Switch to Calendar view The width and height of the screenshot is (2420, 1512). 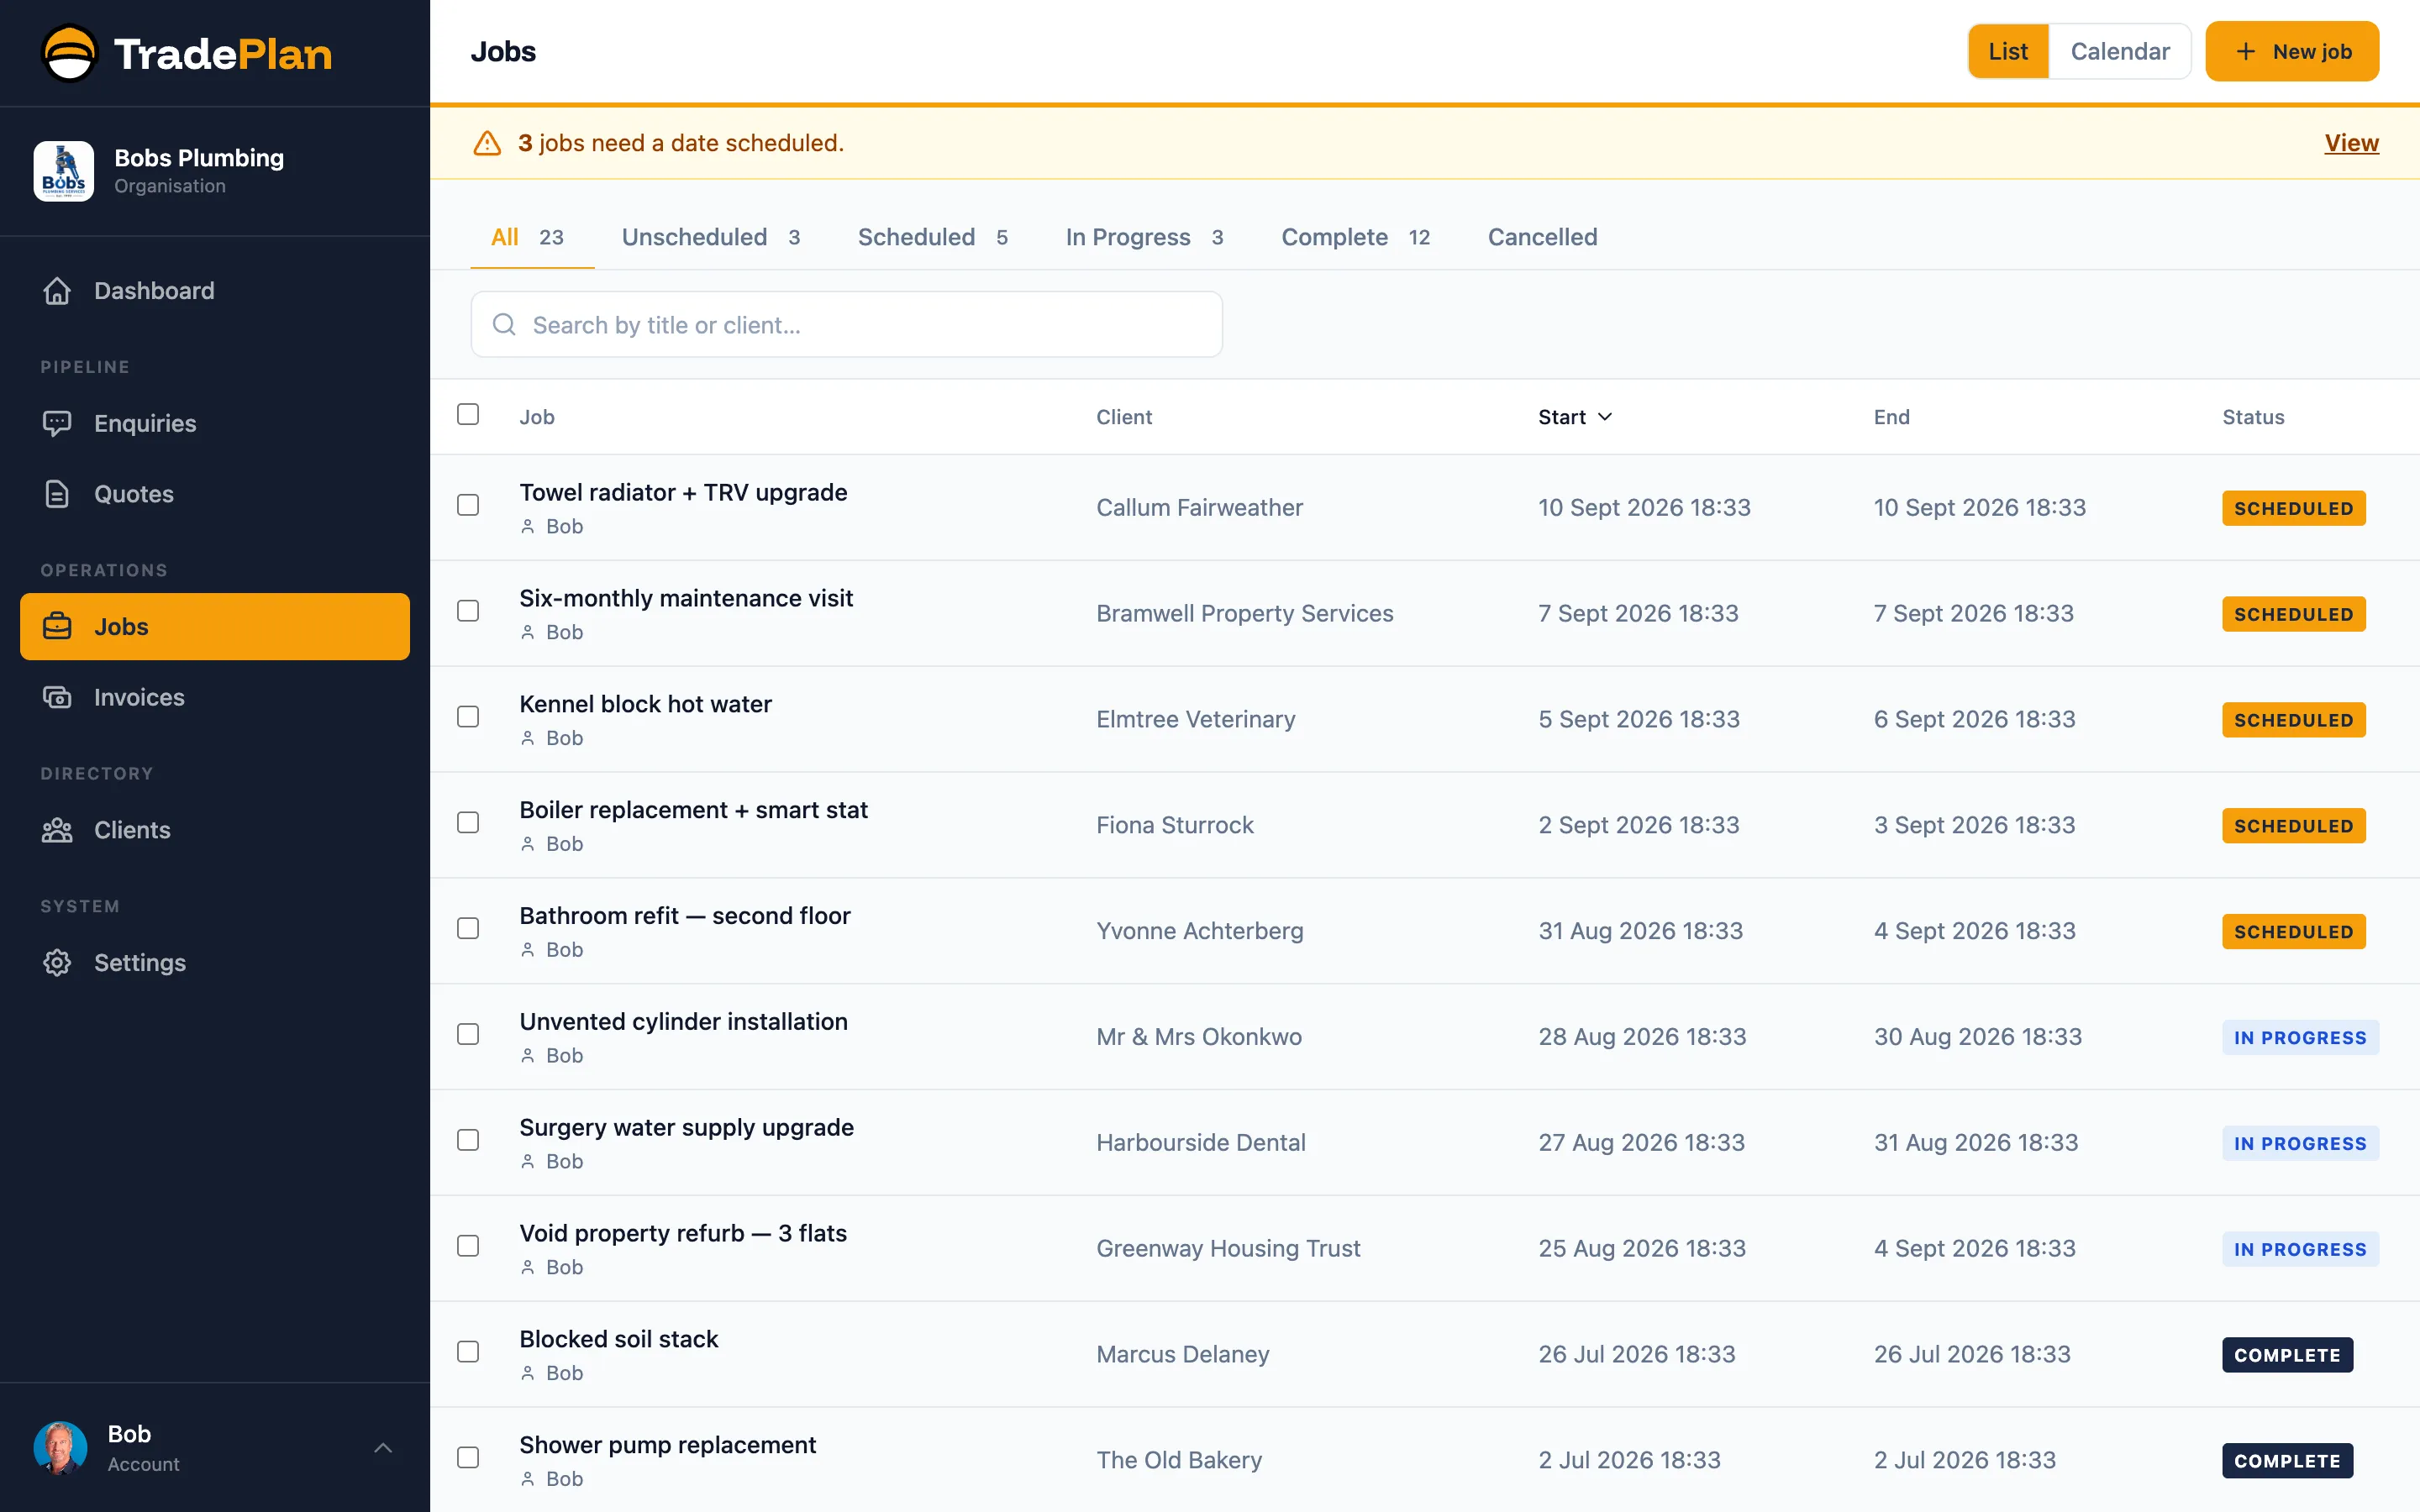point(2119,52)
